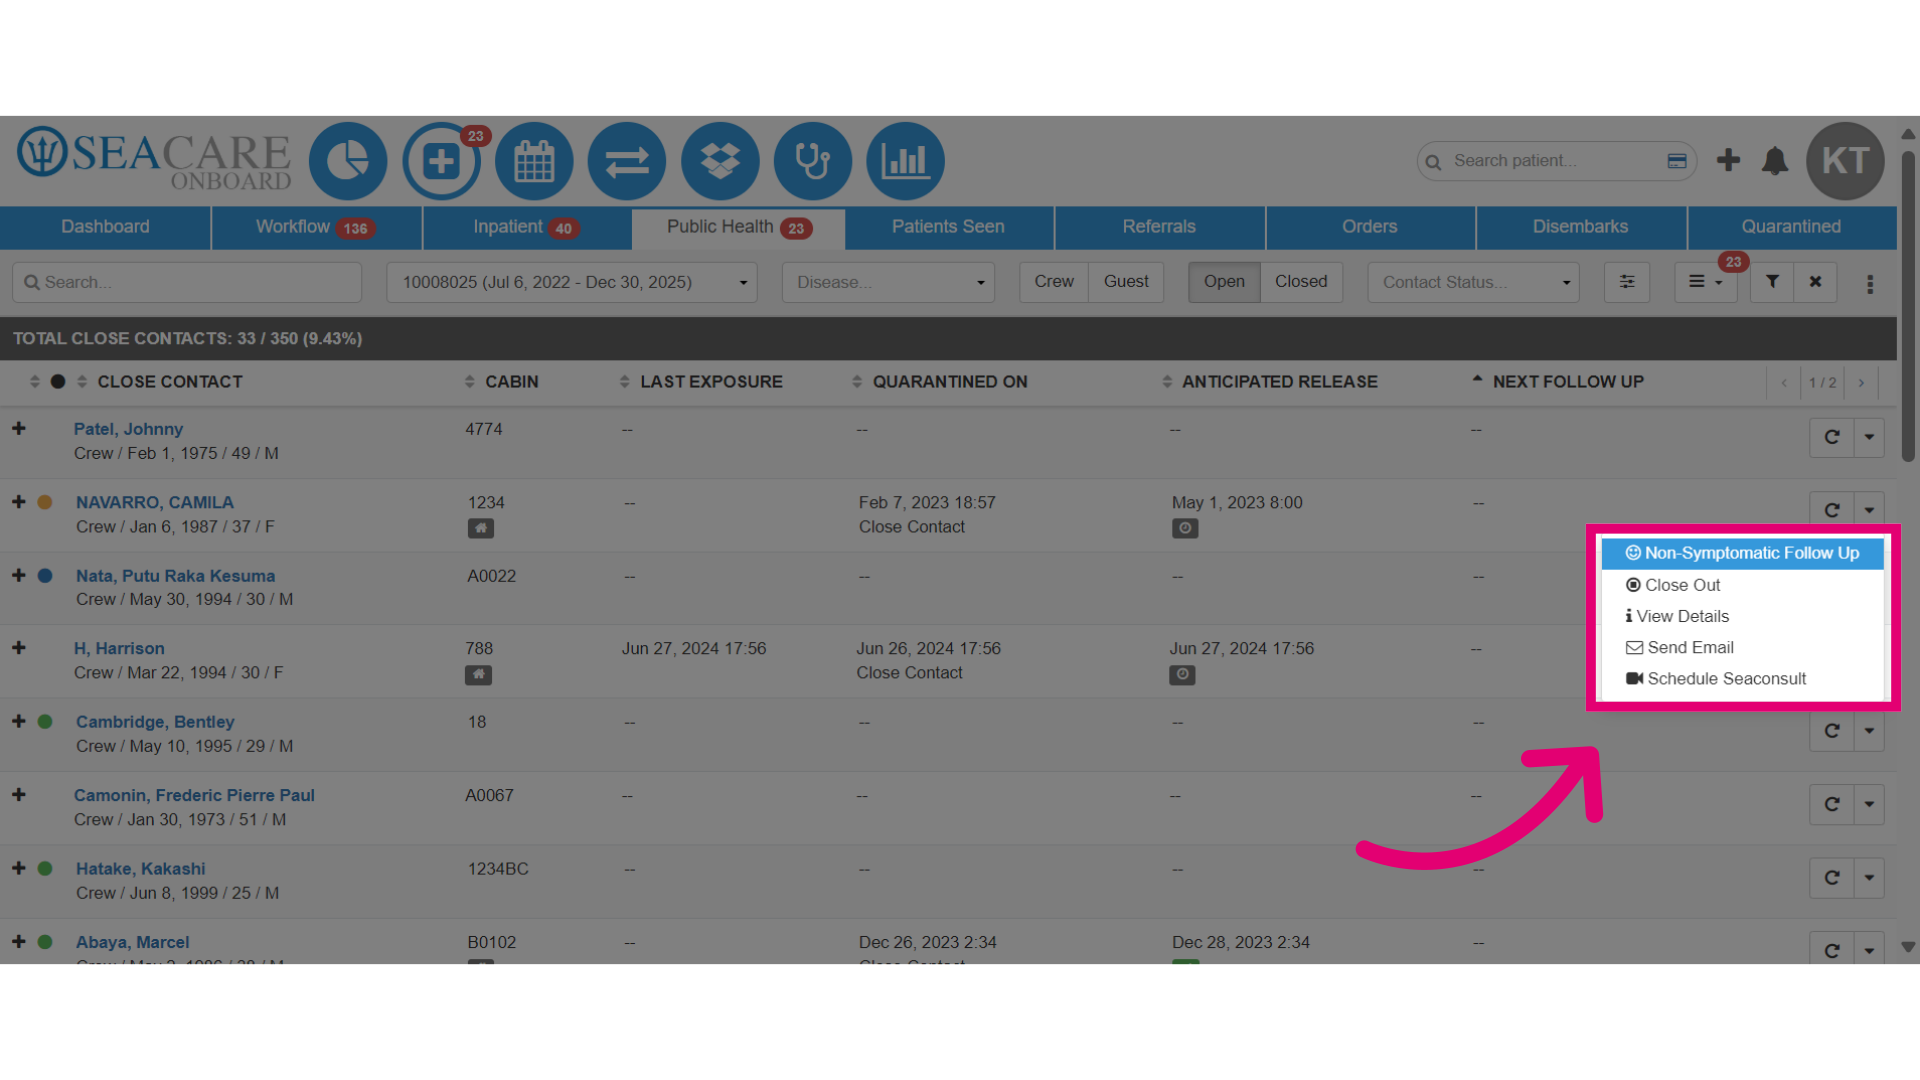The height and width of the screenshot is (1080, 1920).
Task: Expand the Patel, Johnny row with plus
Action: [x=19, y=428]
